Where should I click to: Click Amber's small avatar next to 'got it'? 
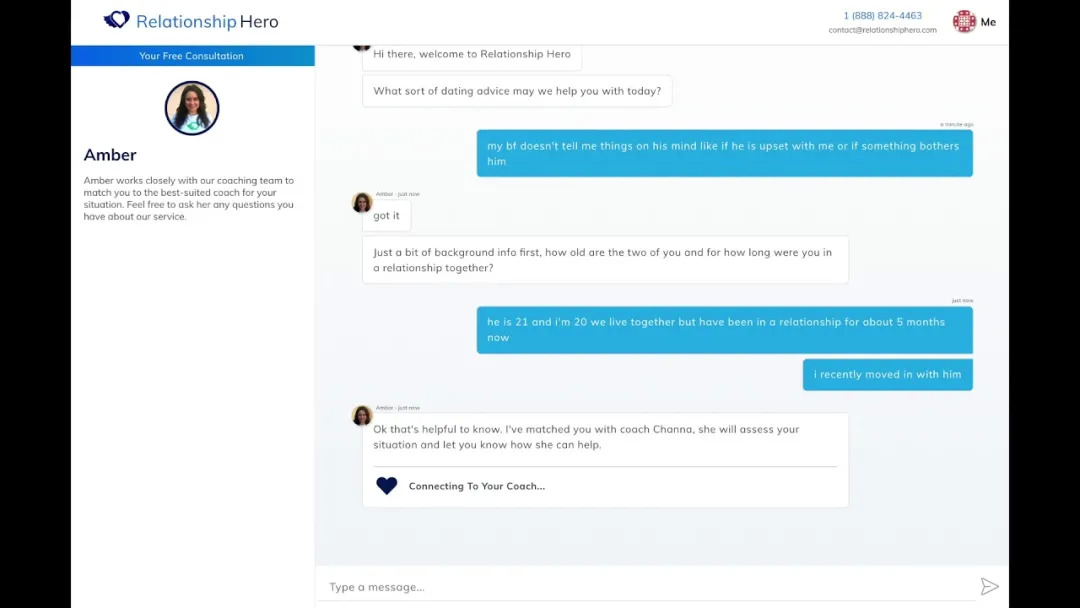[362, 203]
